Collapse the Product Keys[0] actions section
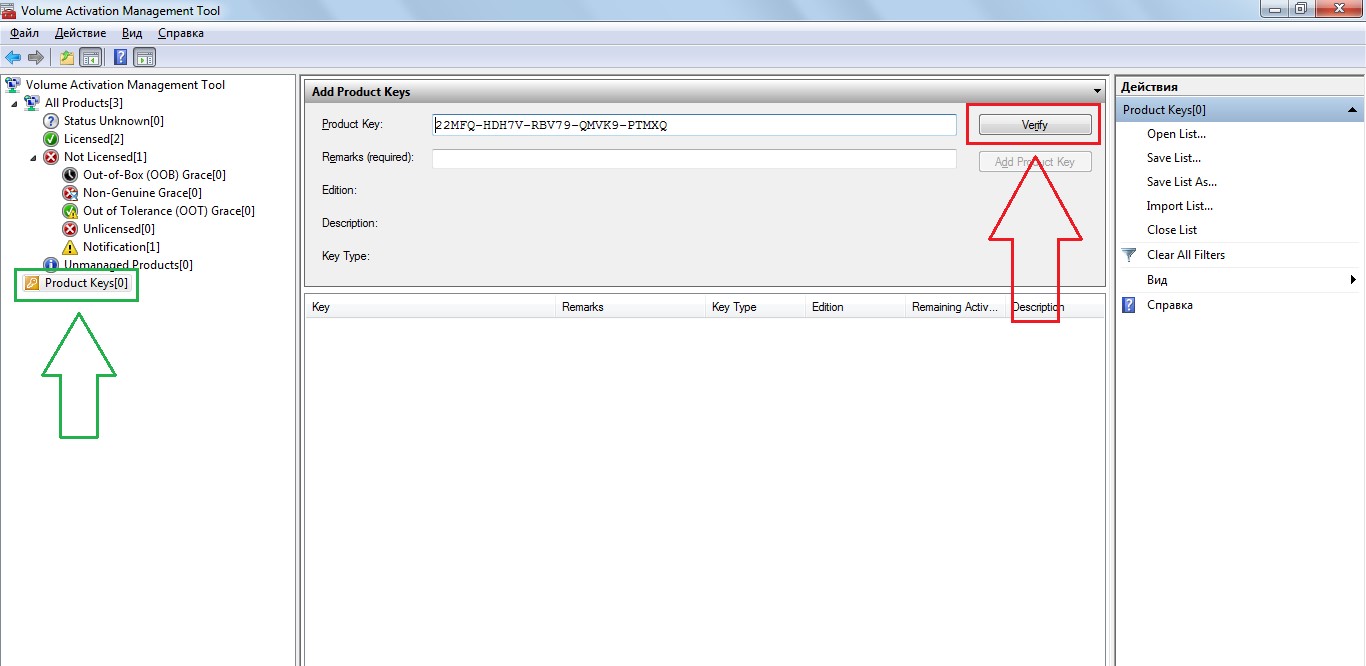The height and width of the screenshot is (666, 1366). pos(1352,110)
